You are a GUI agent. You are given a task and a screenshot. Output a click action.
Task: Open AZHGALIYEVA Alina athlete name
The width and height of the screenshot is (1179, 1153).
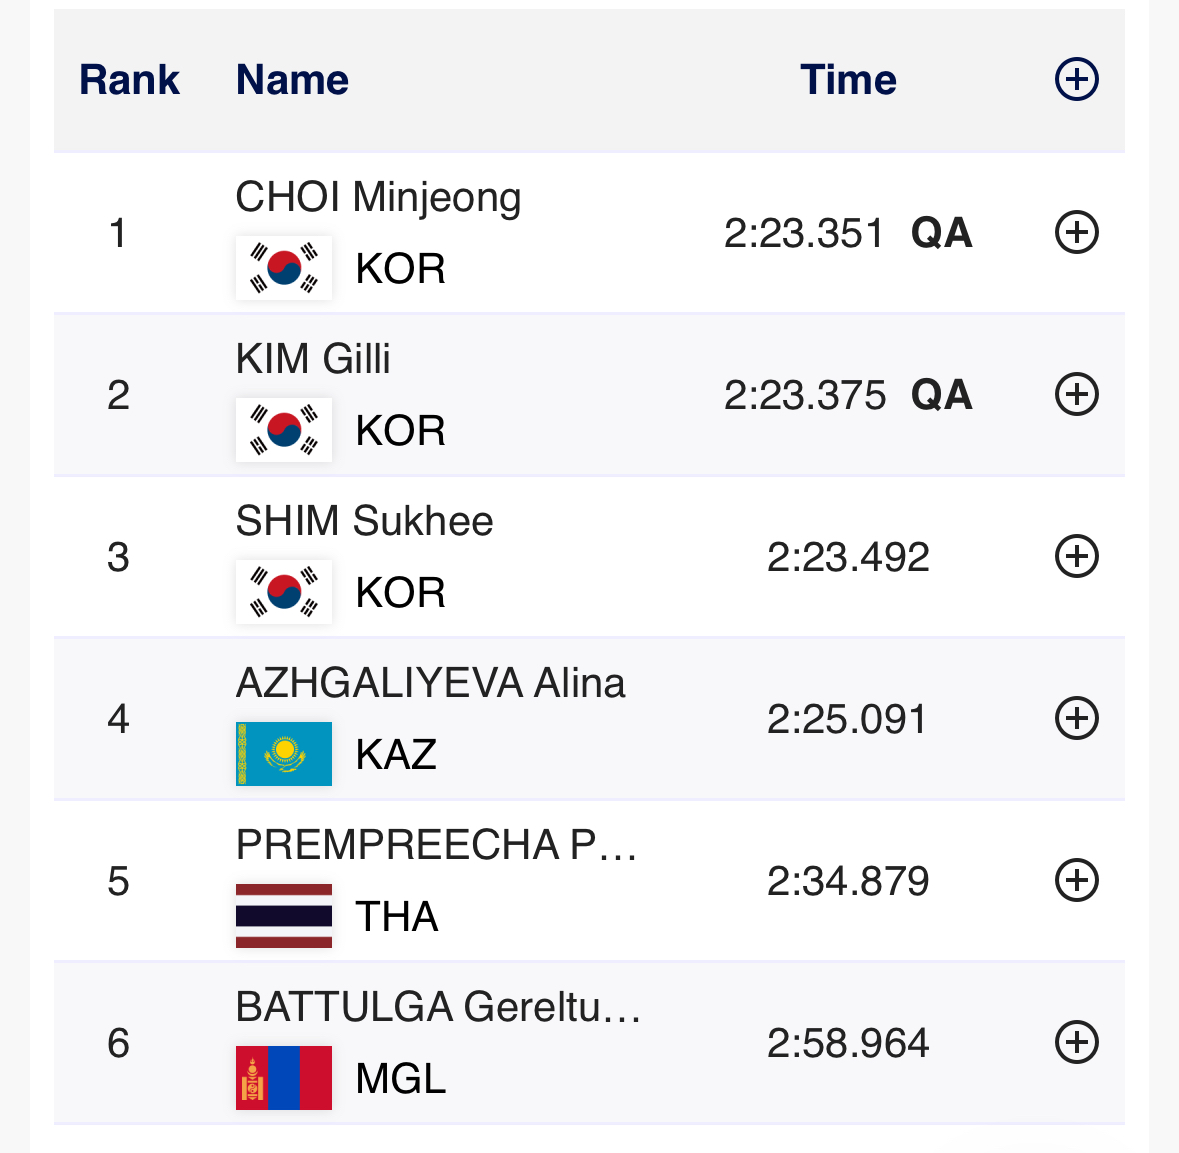[x=430, y=684]
